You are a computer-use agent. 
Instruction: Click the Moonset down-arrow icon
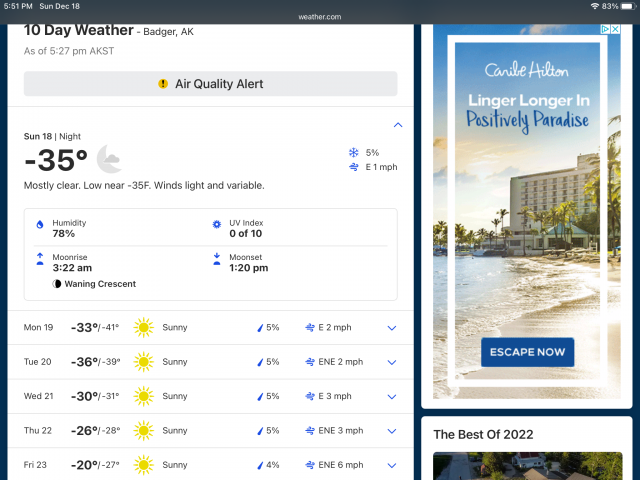point(217,258)
